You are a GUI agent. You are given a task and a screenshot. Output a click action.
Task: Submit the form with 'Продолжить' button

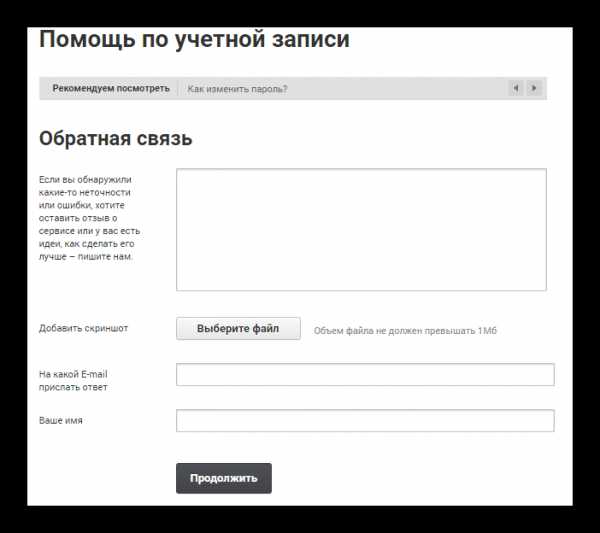coord(223,478)
